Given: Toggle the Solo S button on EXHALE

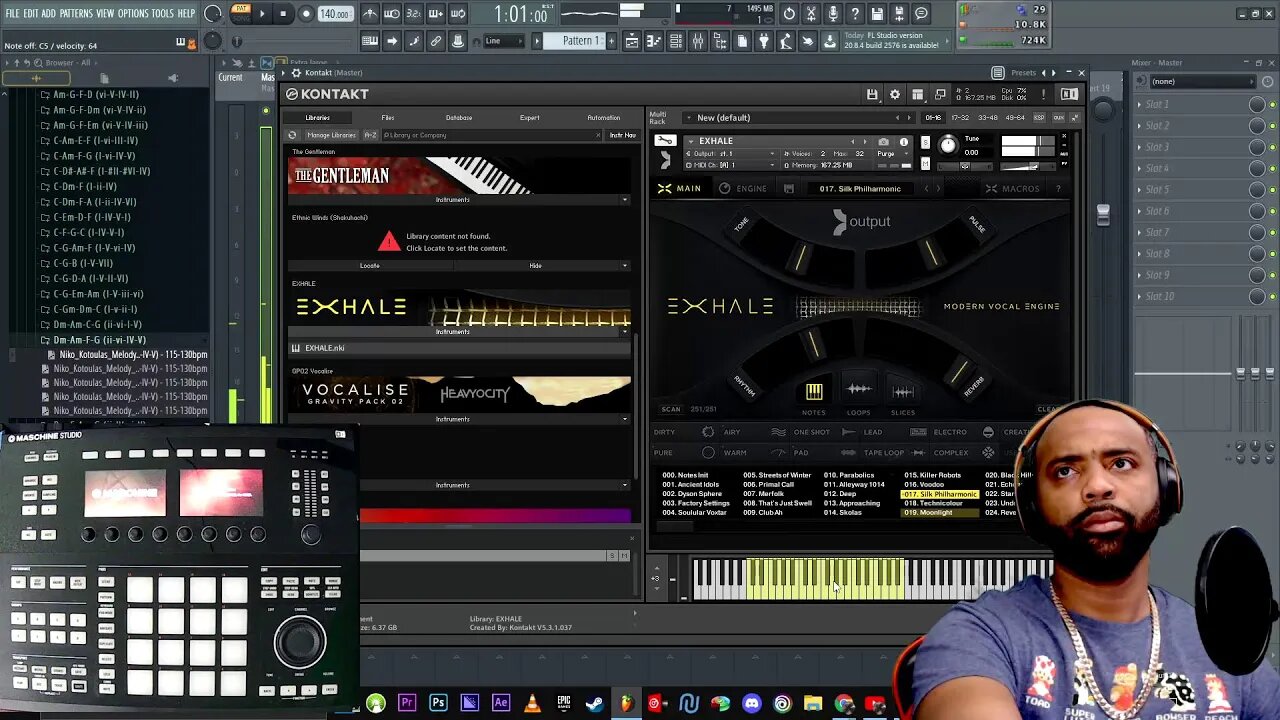Looking at the screenshot, I should coord(925,141).
